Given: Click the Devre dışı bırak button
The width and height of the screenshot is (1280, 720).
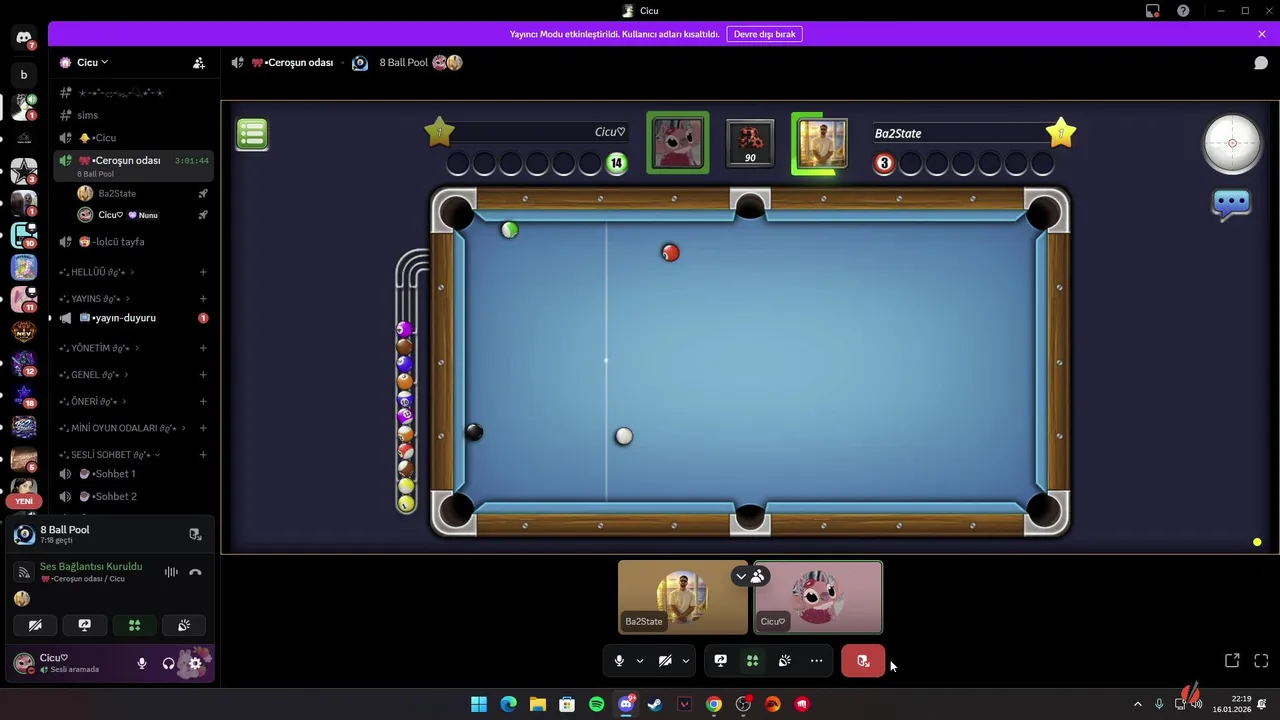Looking at the screenshot, I should pos(764,34).
